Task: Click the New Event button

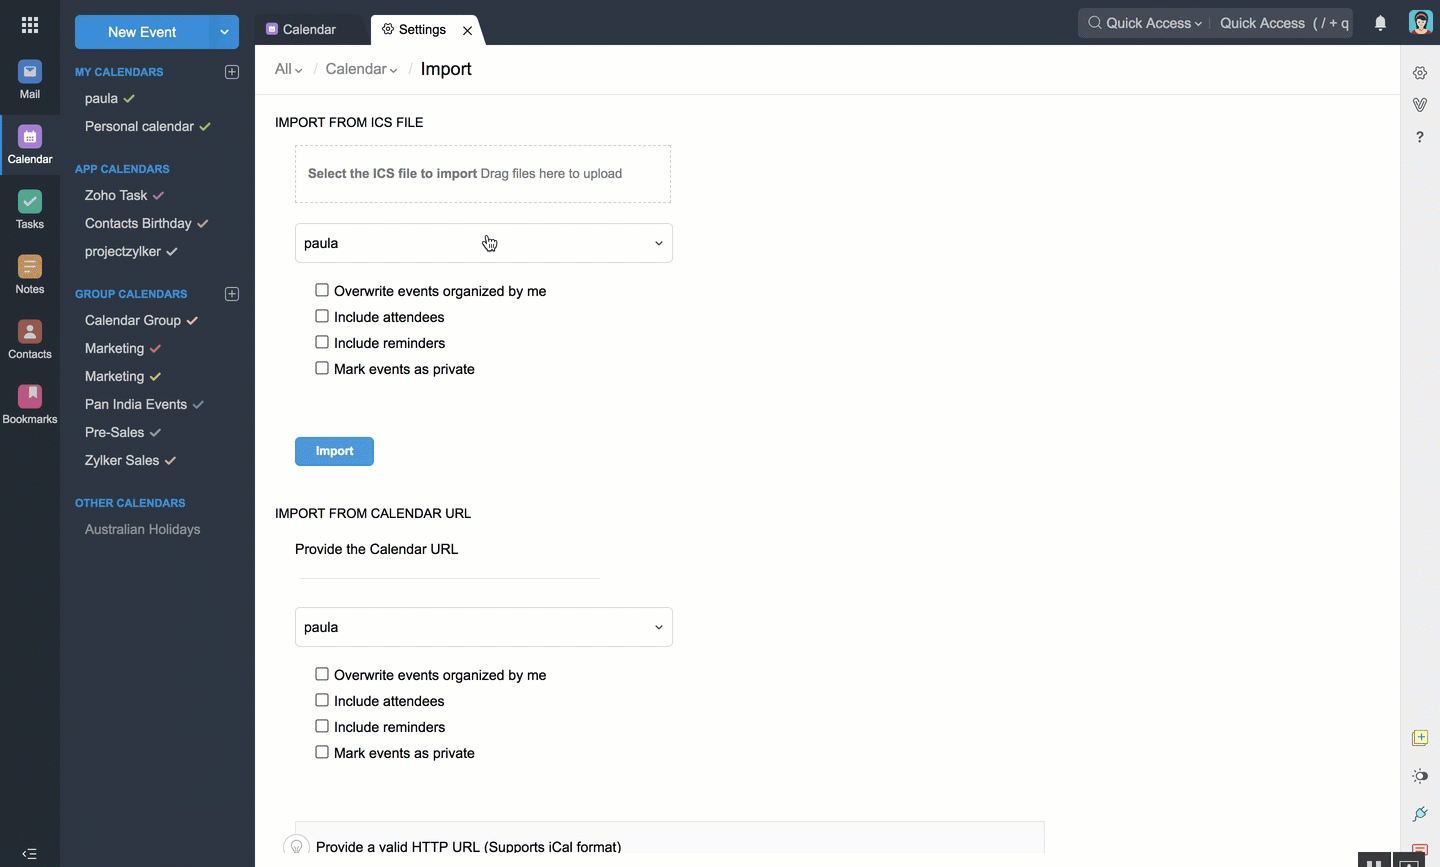Action: tap(142, 32)
